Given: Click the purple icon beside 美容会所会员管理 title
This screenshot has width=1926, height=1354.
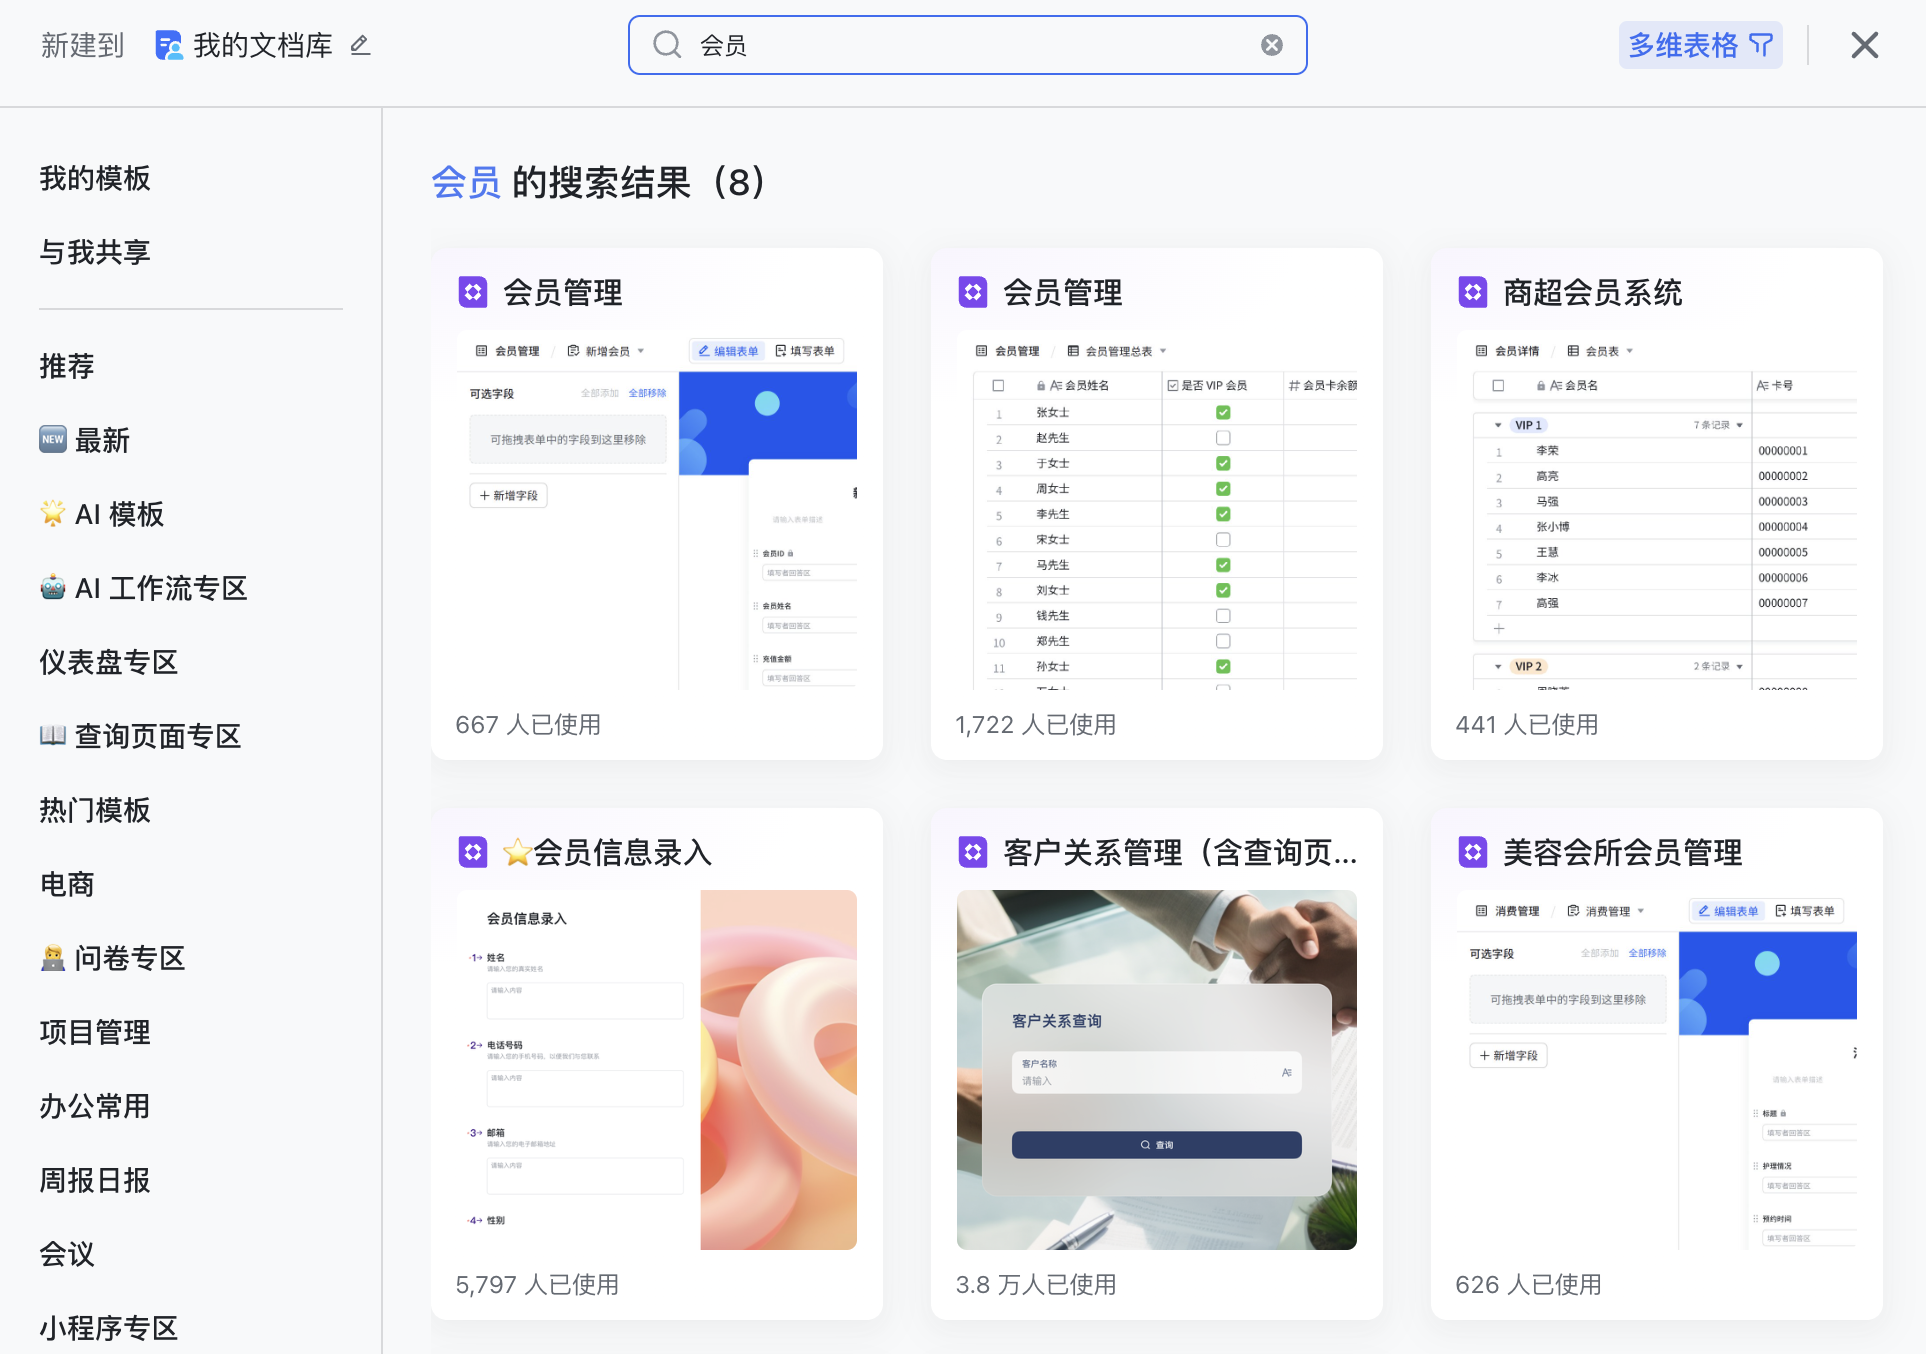Looking at the screenshot, I should pos(1473,852).
